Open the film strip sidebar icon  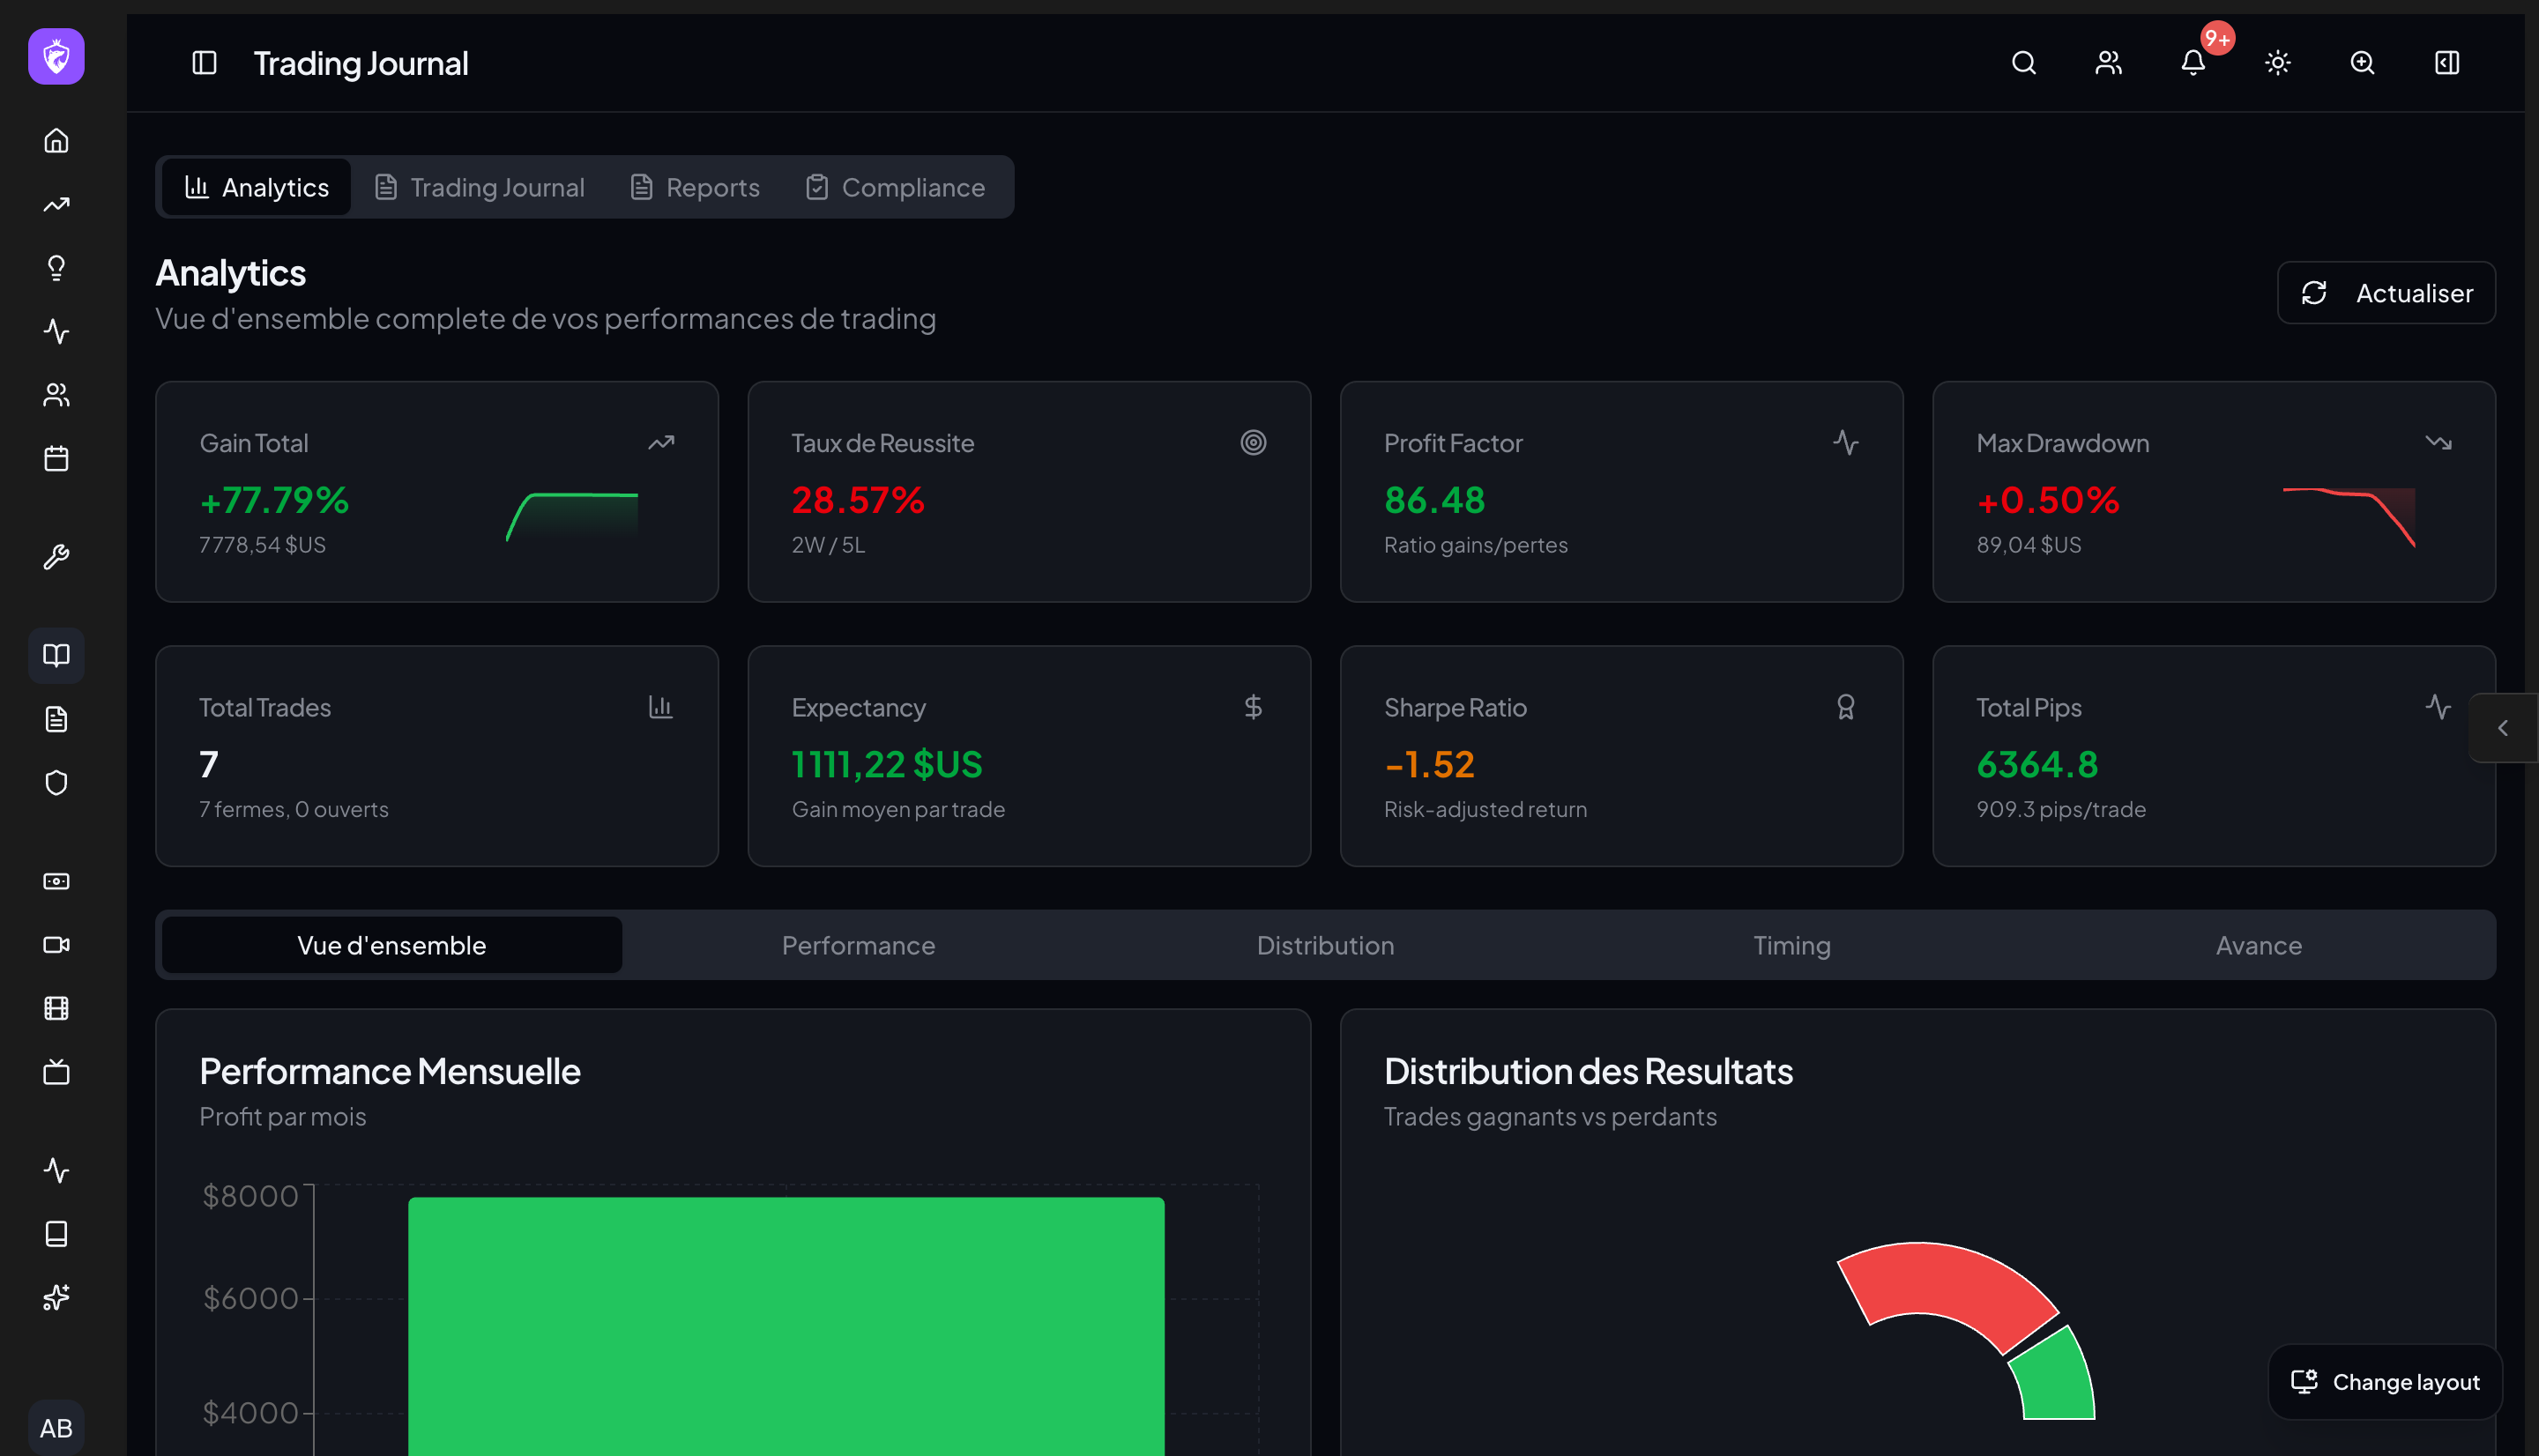point(56,1008)
